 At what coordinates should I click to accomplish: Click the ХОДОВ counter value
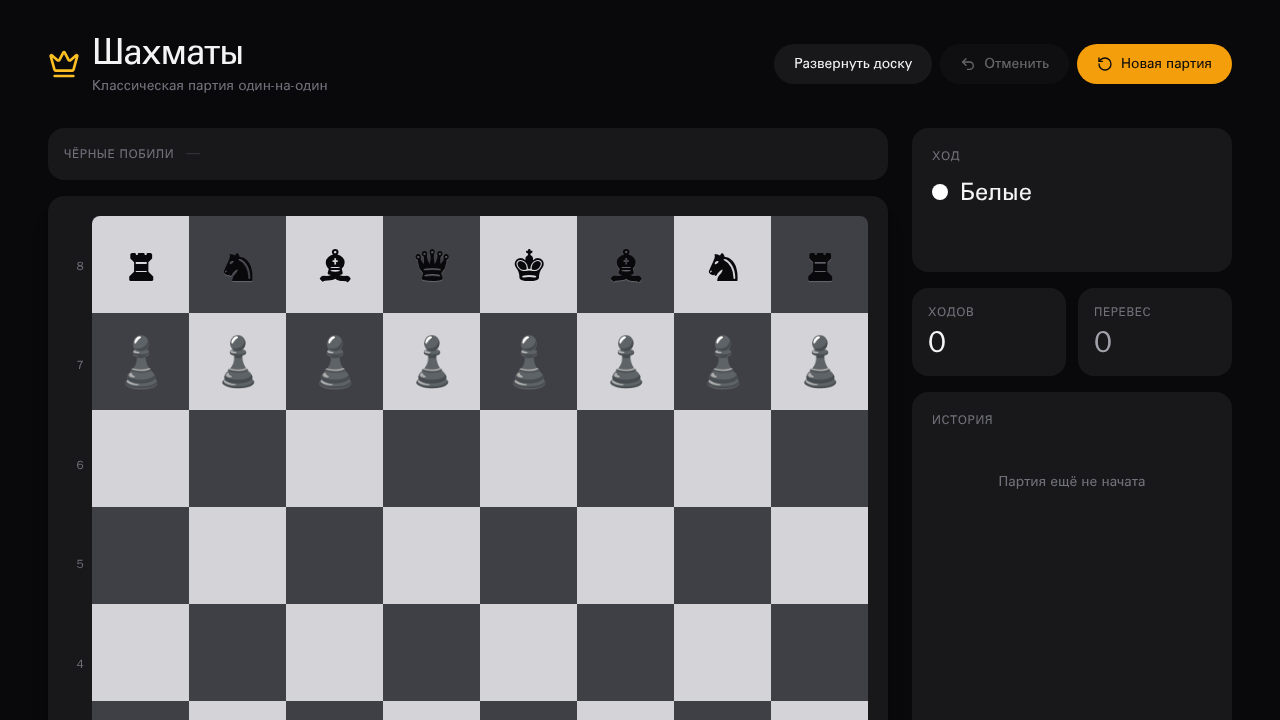[937, 342]
